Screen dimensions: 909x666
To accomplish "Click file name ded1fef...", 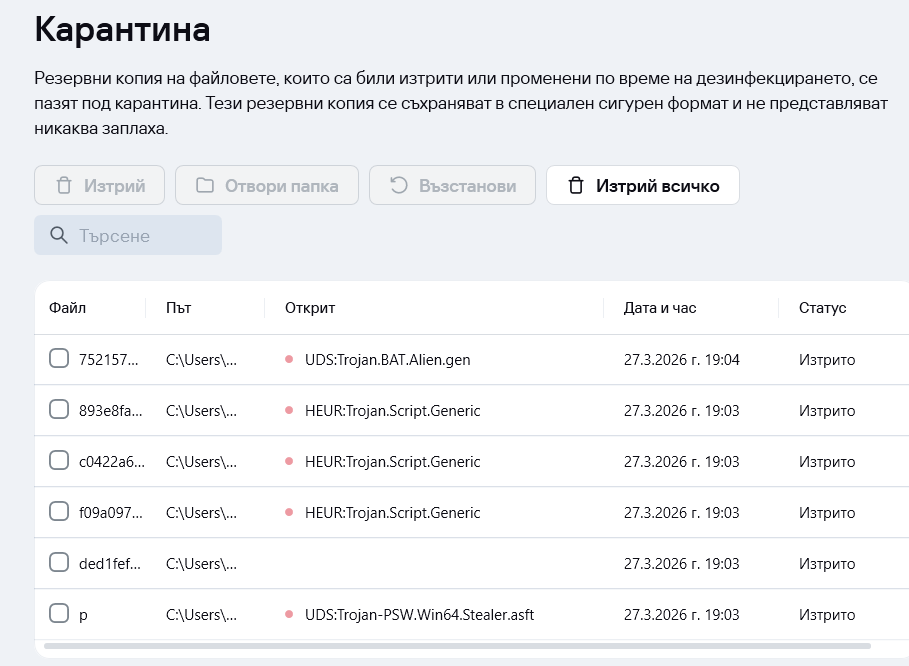I will click(x=110, y=564).
